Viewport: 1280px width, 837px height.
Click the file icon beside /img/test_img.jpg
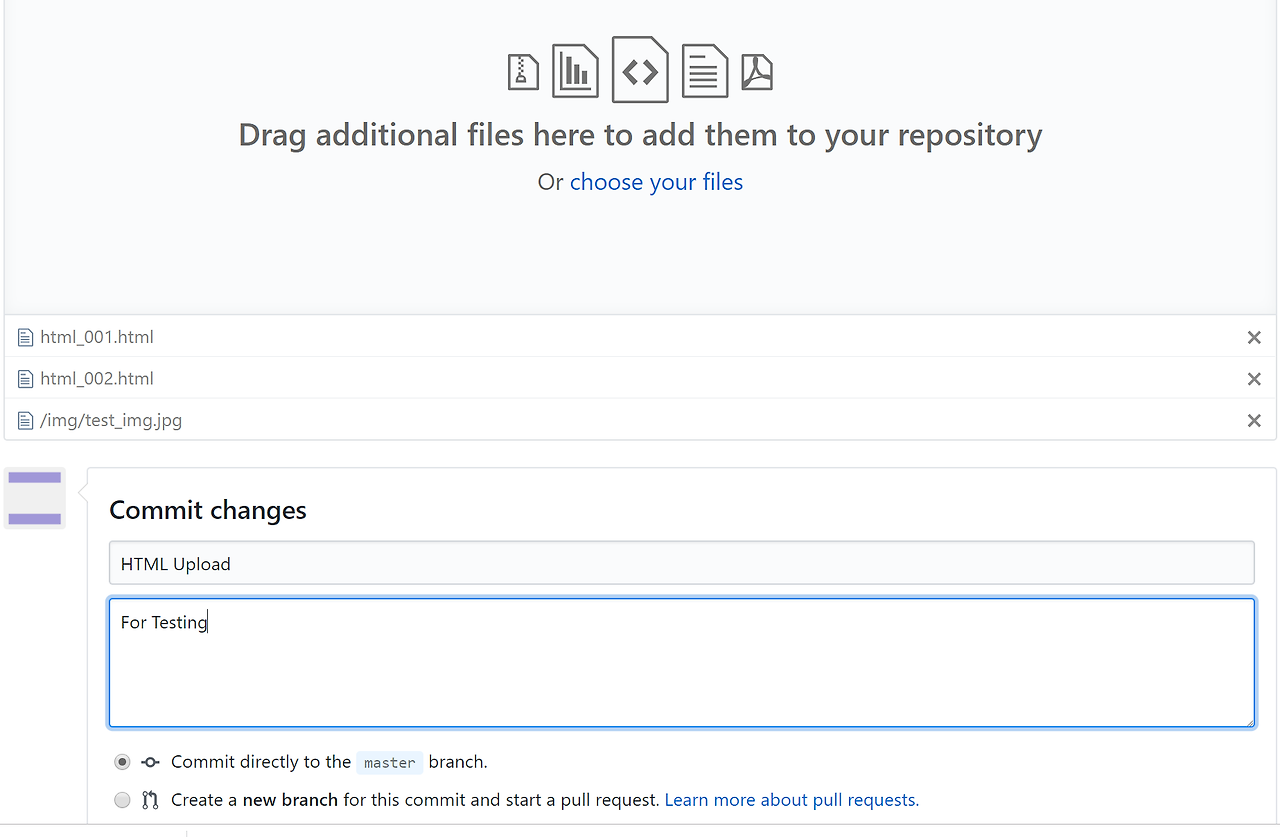(x=26, y=421)
